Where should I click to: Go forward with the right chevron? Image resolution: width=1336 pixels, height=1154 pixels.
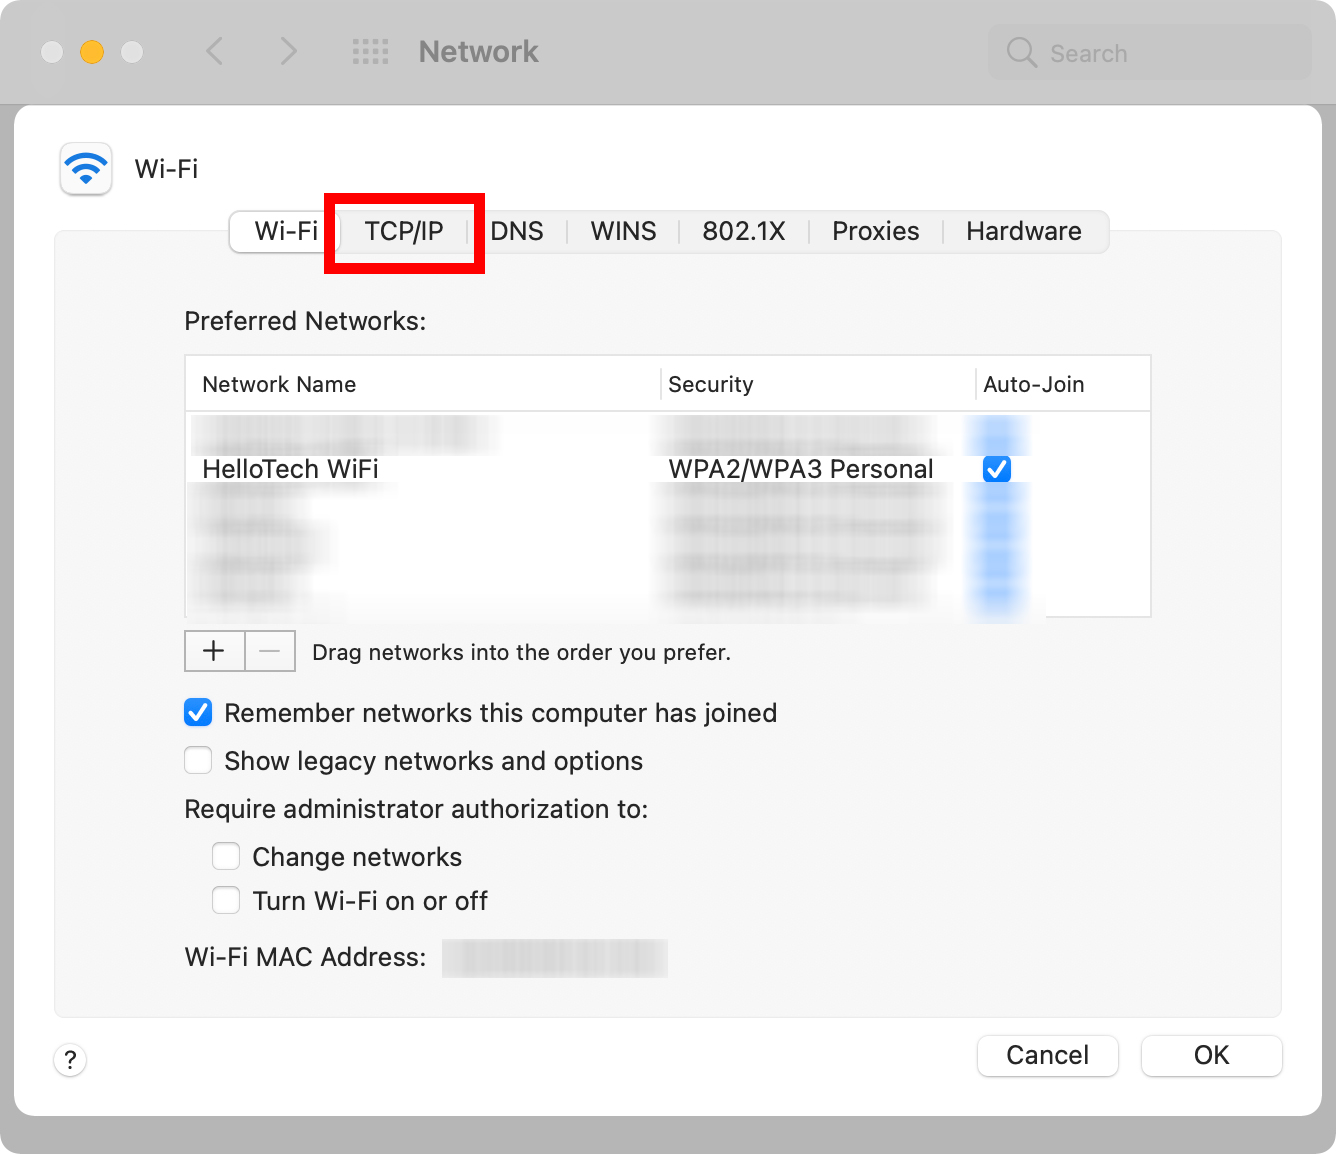[x=288, y=51]
